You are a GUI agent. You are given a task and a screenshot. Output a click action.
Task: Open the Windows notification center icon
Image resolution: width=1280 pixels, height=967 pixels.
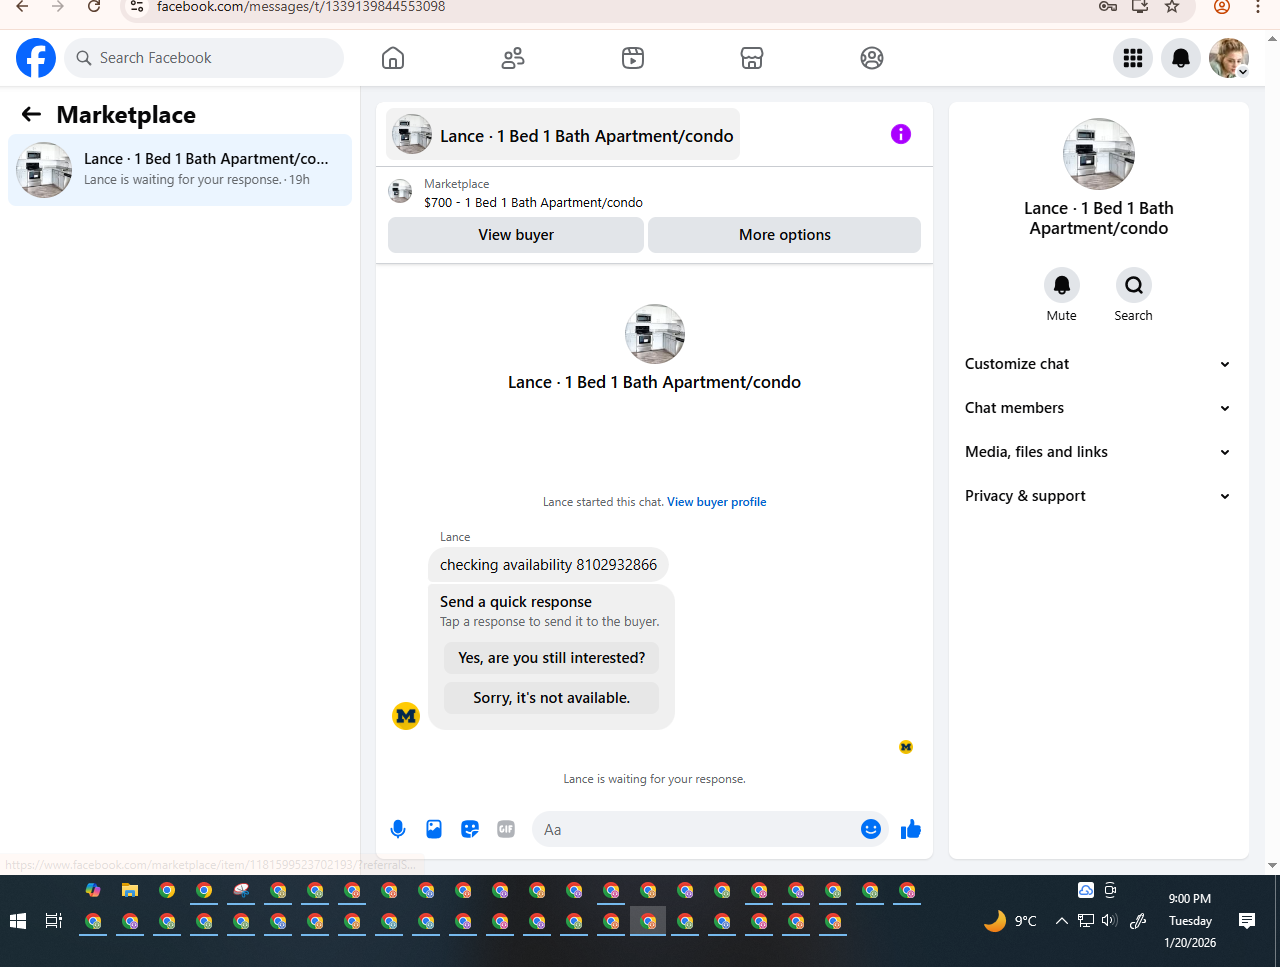pyautogui.click(x=1247, y=921)
